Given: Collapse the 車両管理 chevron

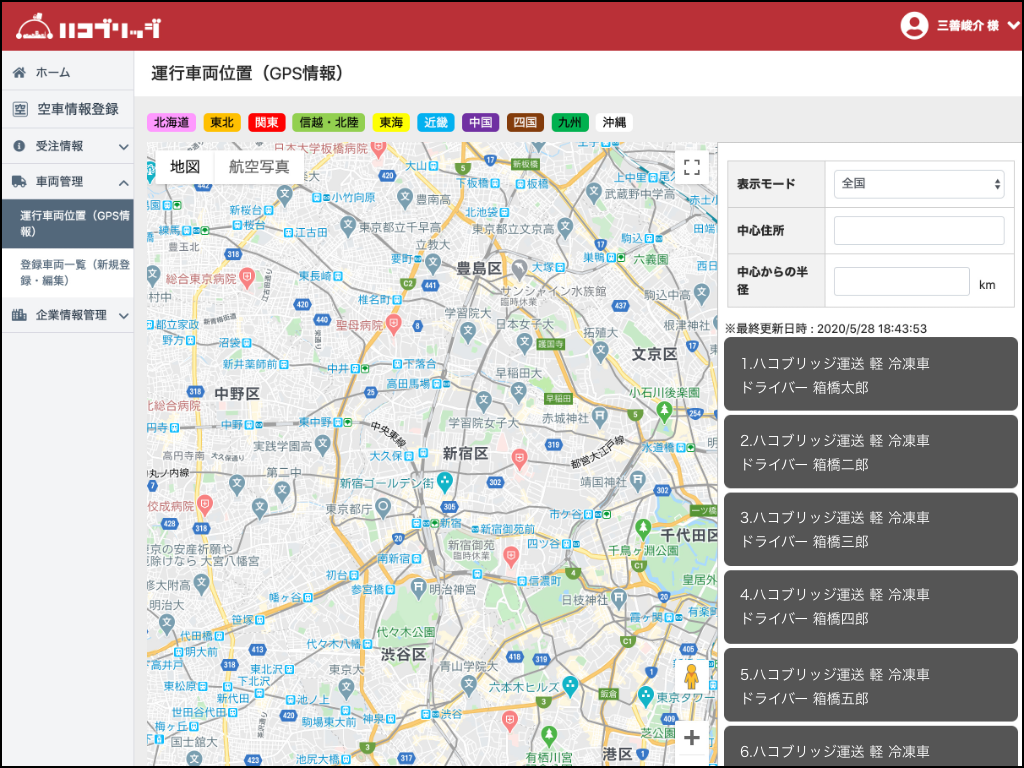Looking at the screenshot, I should point(123,183).
